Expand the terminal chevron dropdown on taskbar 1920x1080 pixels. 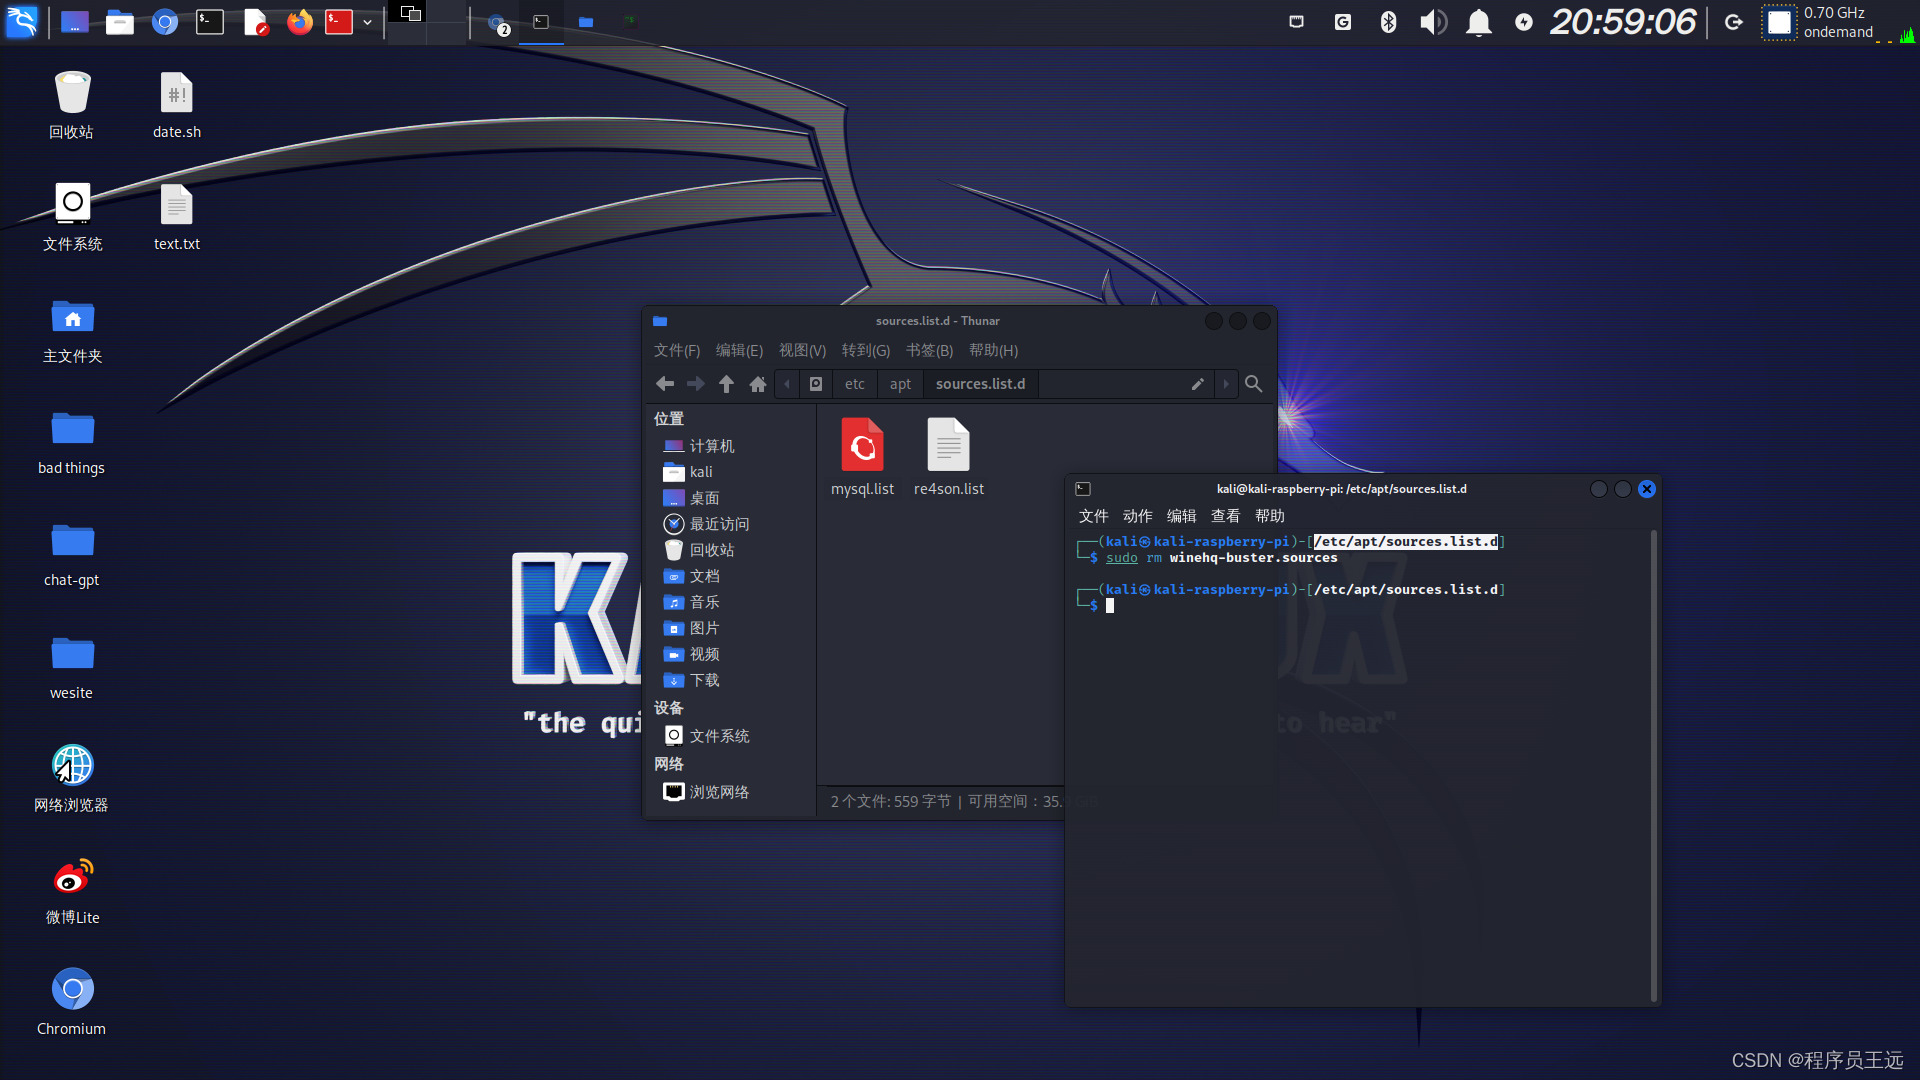[x=367, y=22]
